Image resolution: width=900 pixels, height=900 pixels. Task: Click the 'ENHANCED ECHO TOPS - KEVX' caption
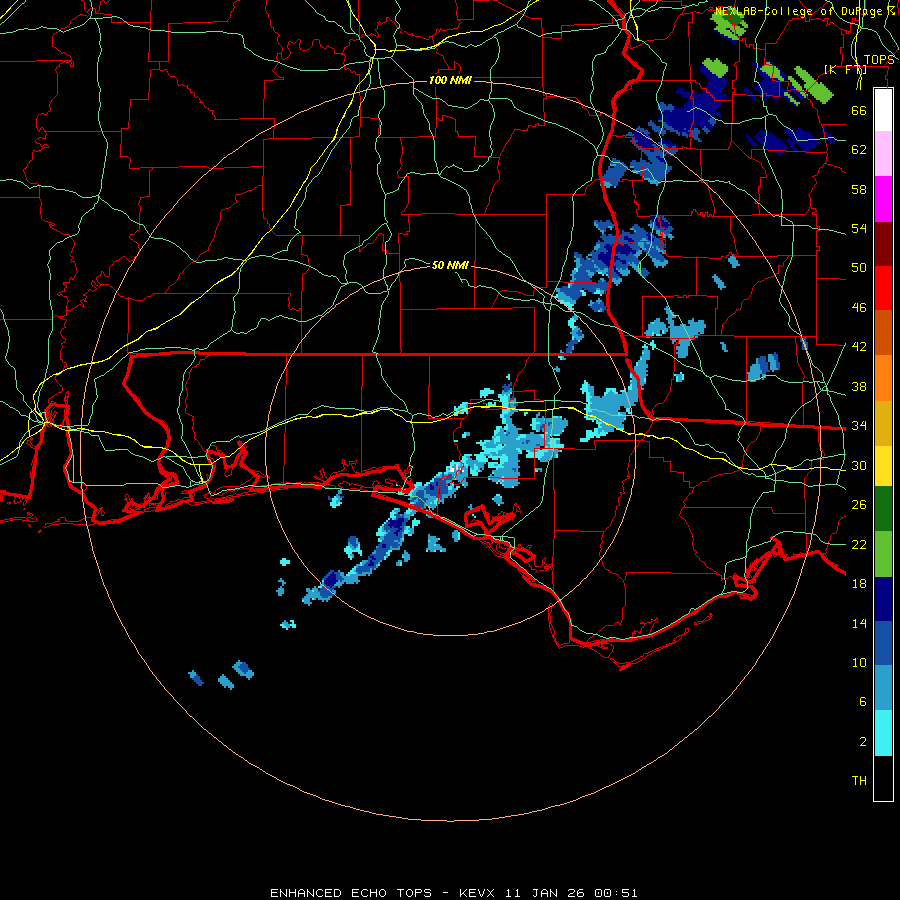click(x=383, y=893)
